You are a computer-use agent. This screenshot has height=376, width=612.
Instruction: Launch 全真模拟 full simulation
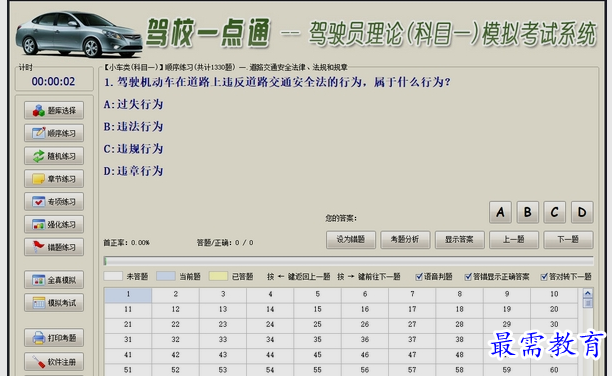tap(54, 280)
